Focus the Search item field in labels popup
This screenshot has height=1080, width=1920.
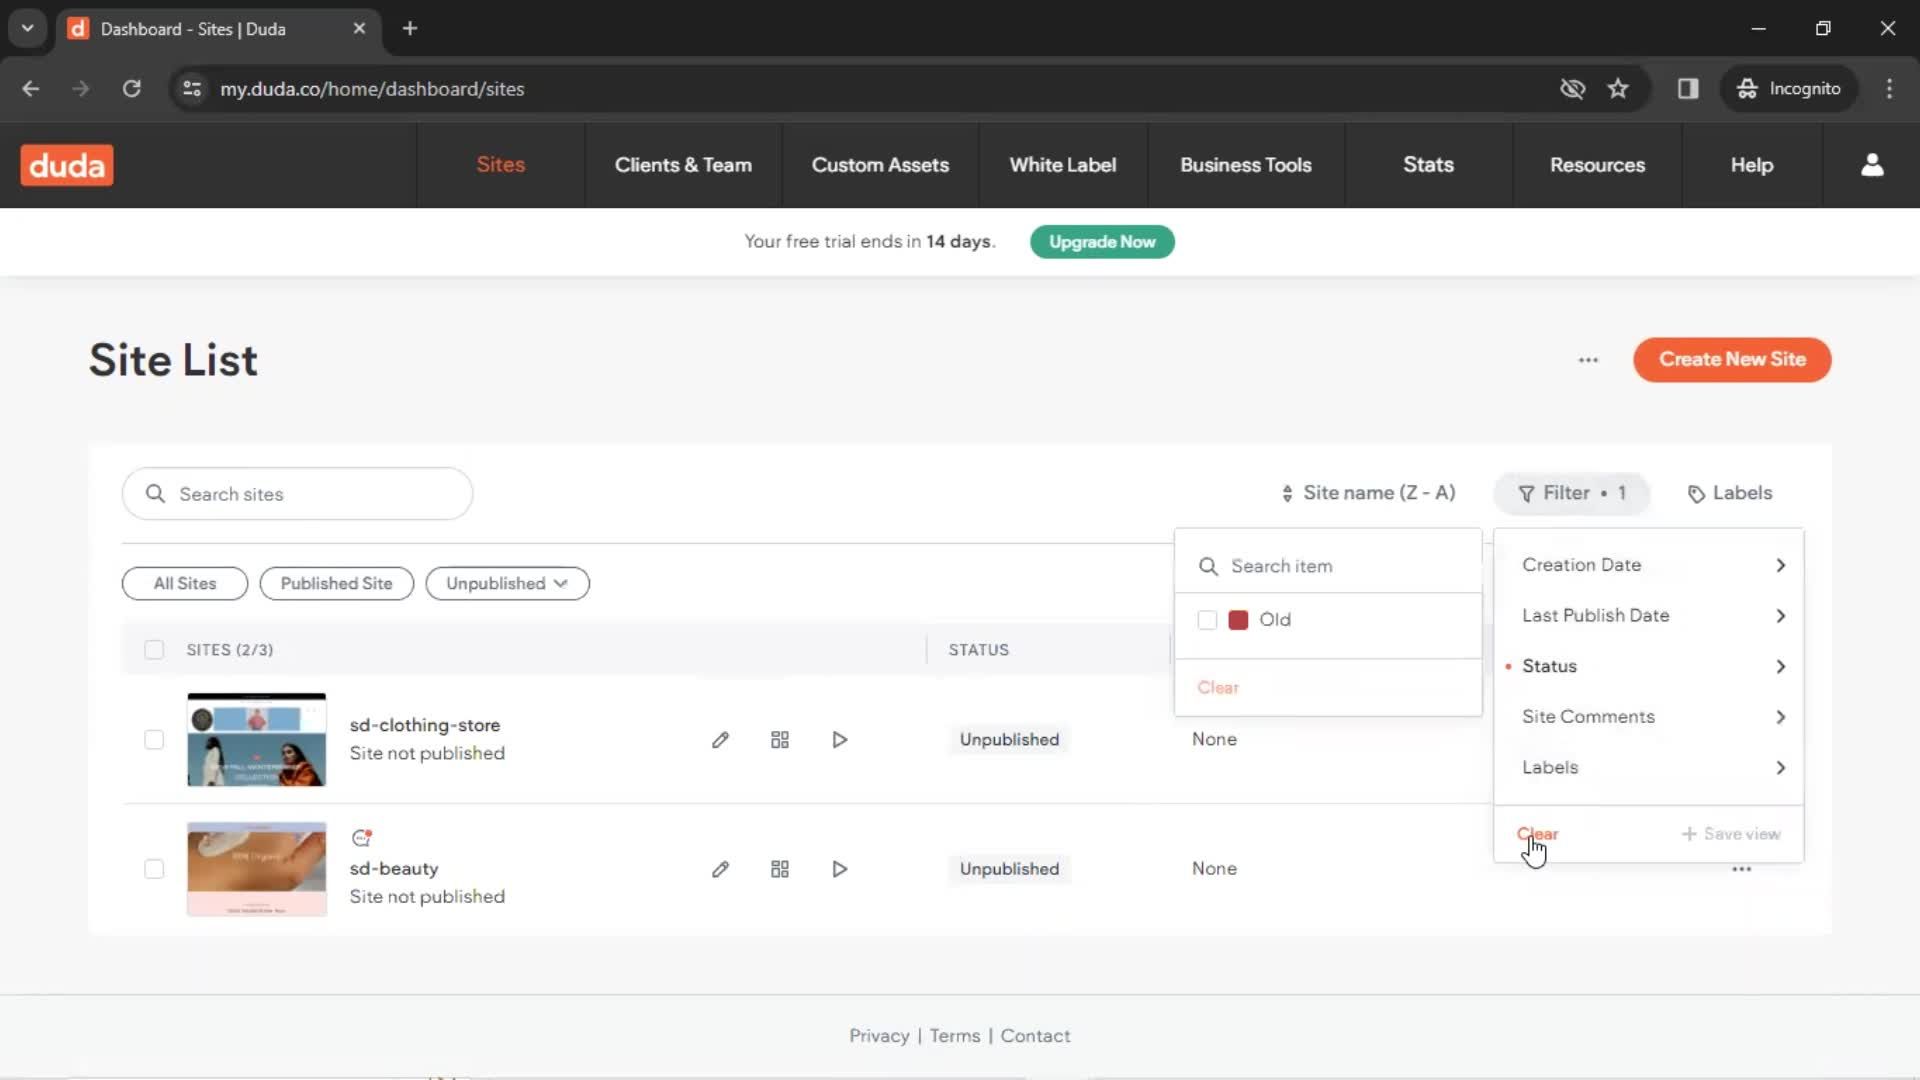pos(1328,566)
